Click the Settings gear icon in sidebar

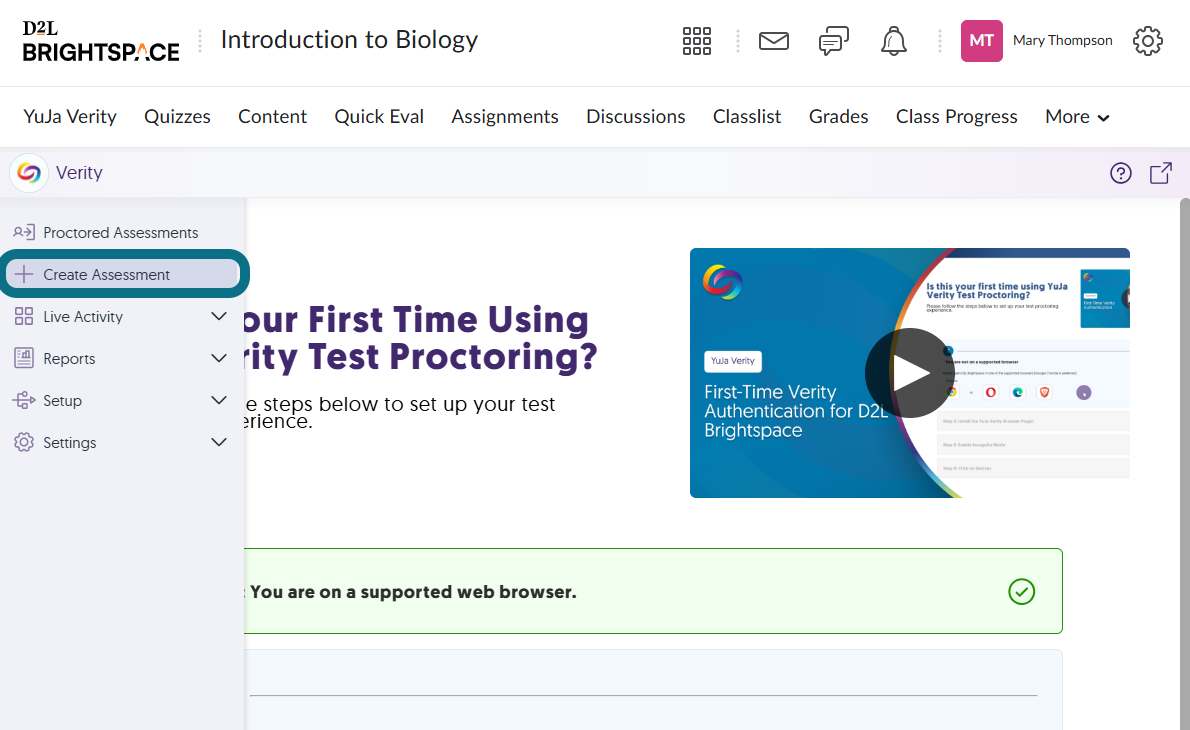click(24, 442)
